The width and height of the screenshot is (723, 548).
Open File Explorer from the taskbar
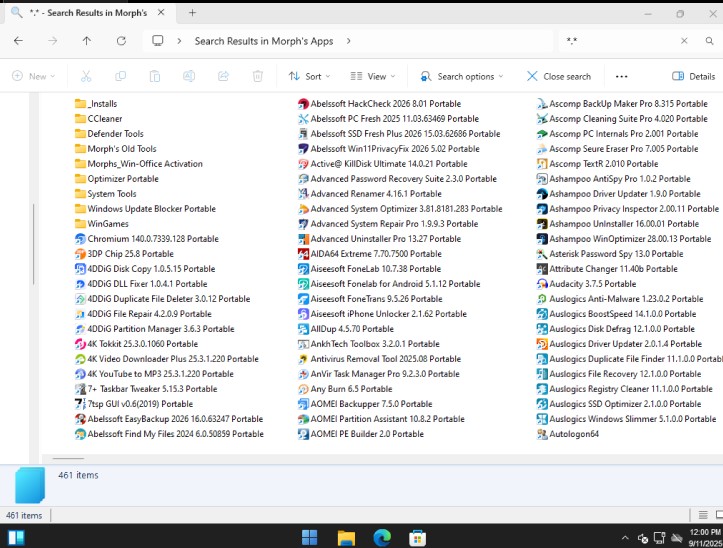pos(346,537)
